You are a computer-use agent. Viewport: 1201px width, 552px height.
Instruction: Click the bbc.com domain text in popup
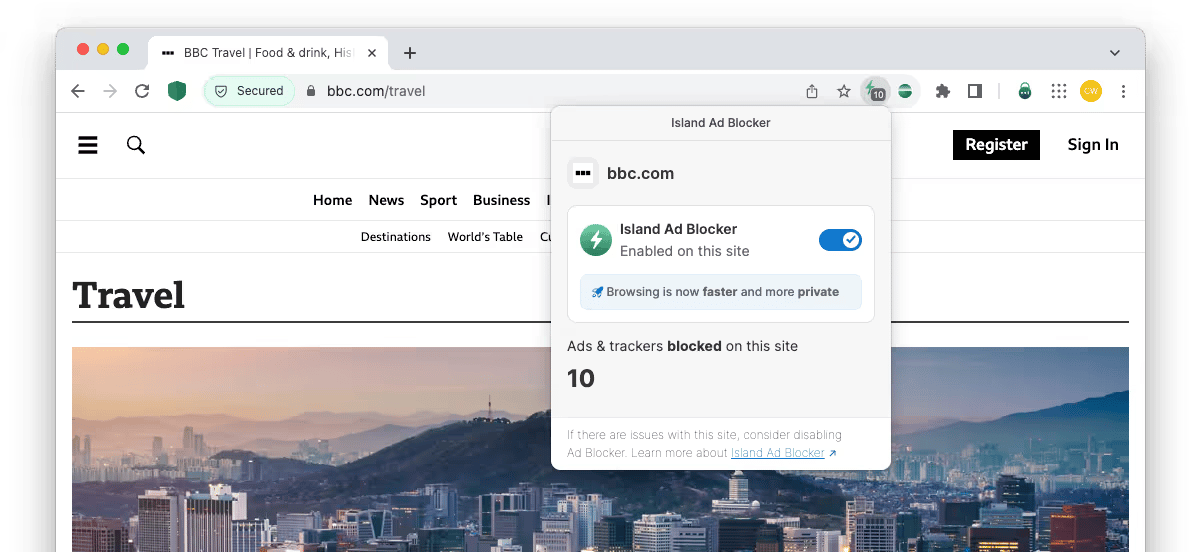(x=640, y=173)
